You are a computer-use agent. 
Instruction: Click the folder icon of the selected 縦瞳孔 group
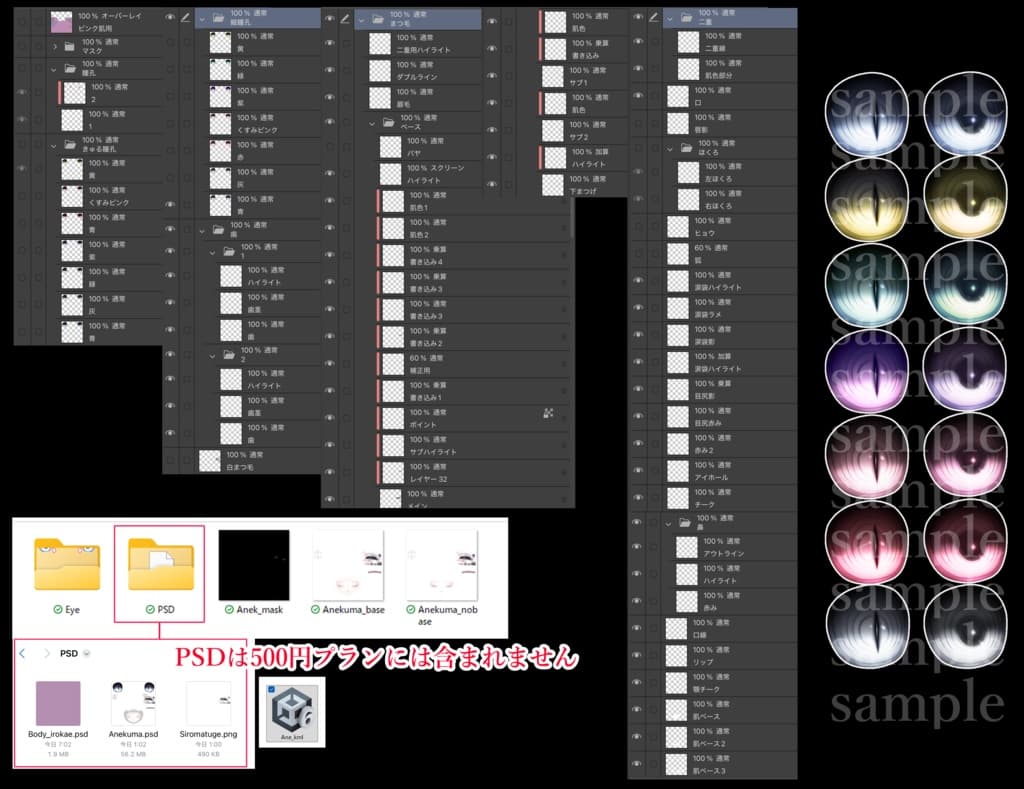click(219, 18)
